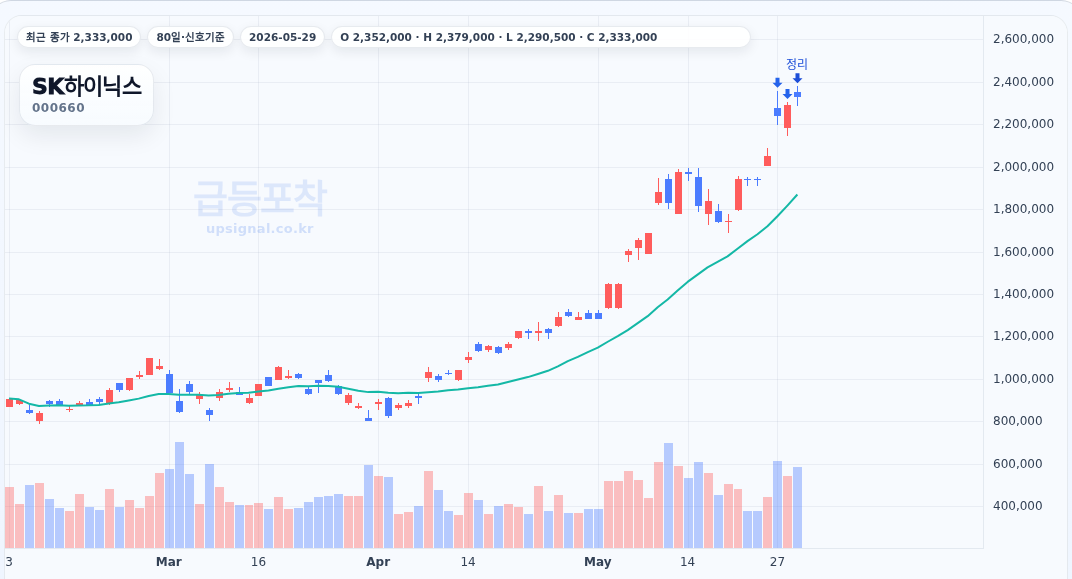Click the last volume bar on the right
The width and height of the screenshot is (1072, 579).
click(797, 508)
